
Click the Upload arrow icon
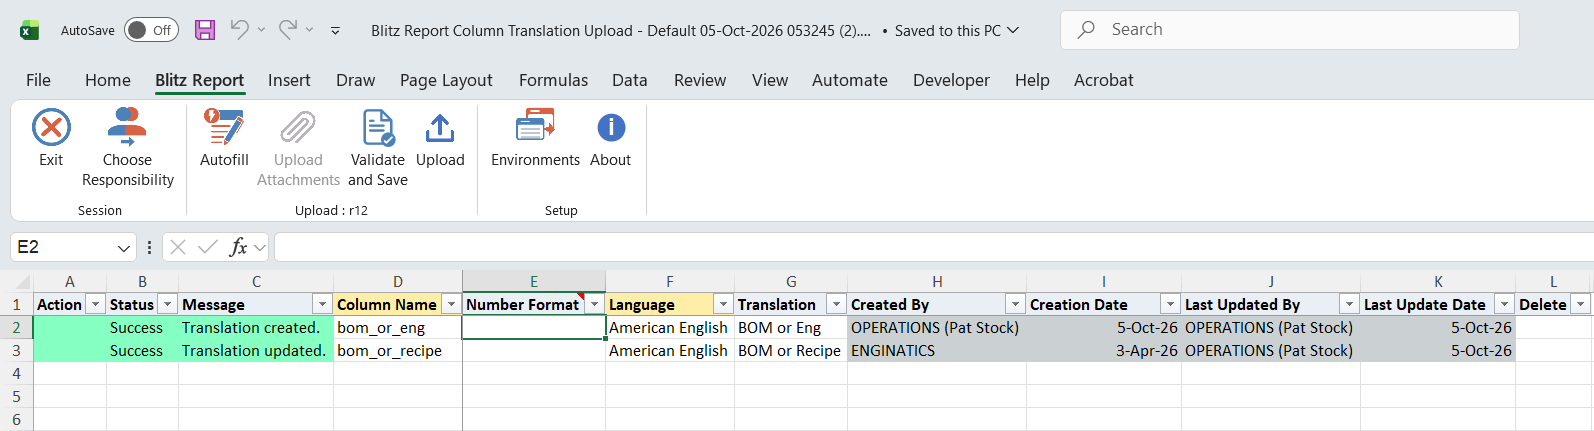pyautogui.click(x=440, y=128)
